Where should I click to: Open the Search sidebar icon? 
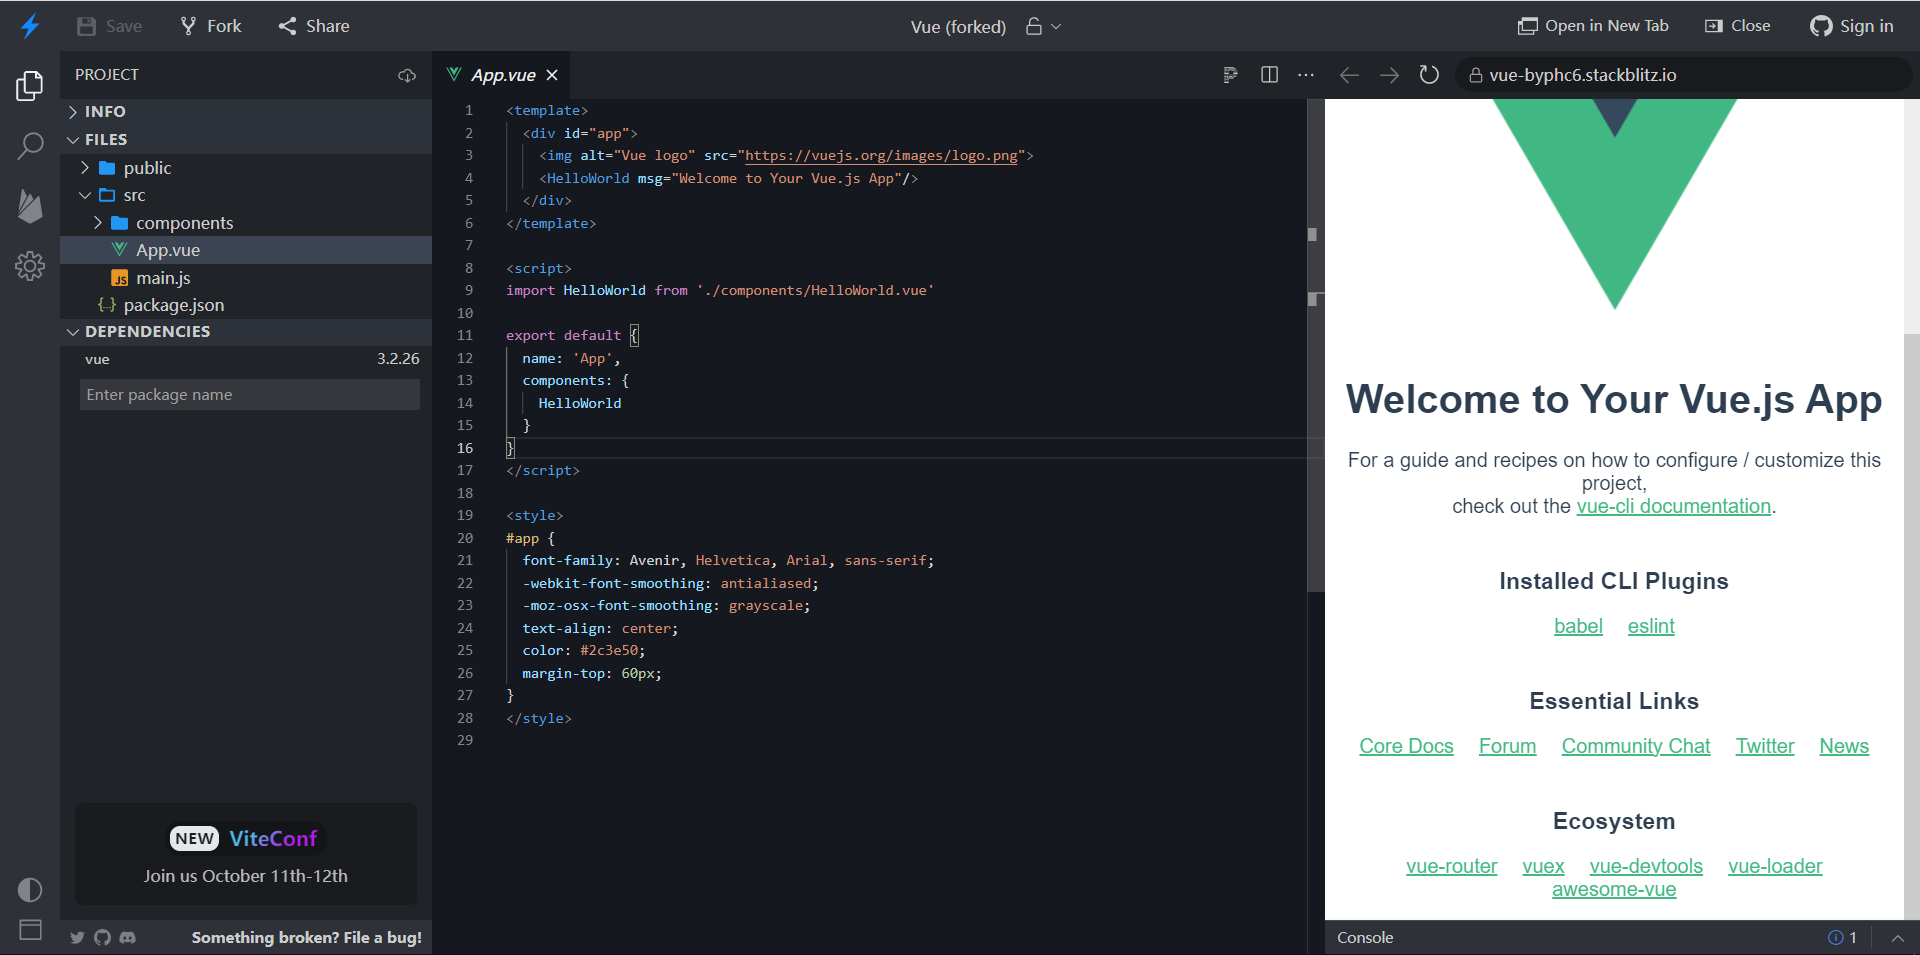[30, 146]
